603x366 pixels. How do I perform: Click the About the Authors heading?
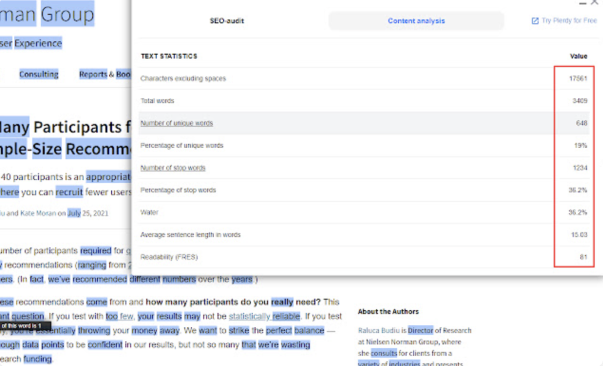[388, 311]
